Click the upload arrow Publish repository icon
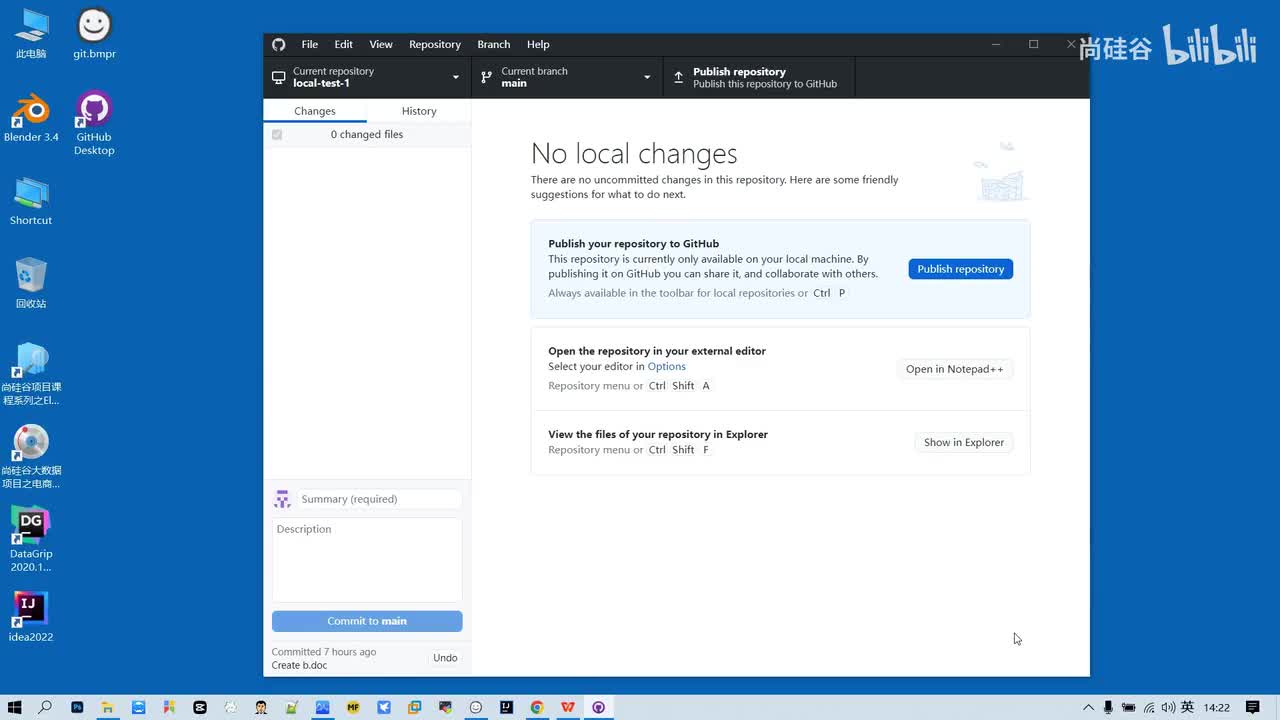 click(x=678, y=77)
